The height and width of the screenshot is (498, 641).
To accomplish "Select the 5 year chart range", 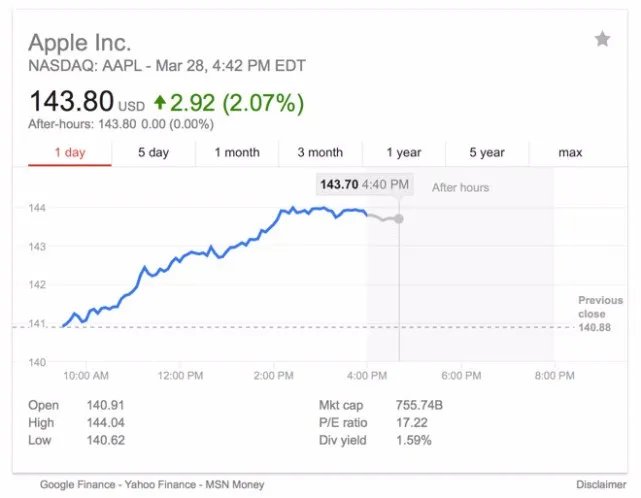I will [487, 153].
